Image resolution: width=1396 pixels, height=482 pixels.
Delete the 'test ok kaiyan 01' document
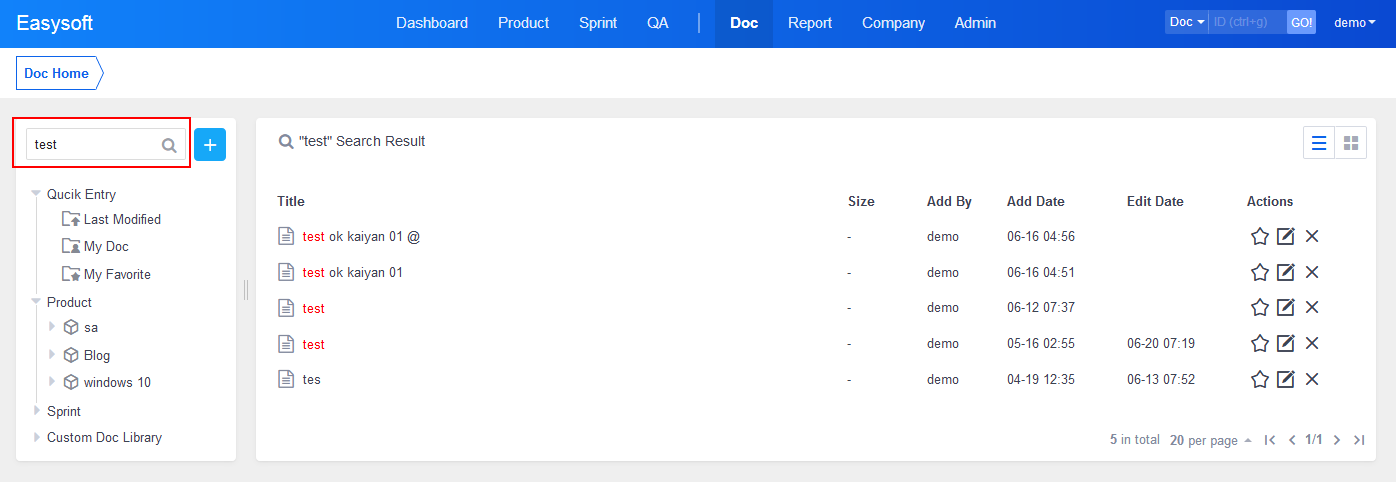1313,272
